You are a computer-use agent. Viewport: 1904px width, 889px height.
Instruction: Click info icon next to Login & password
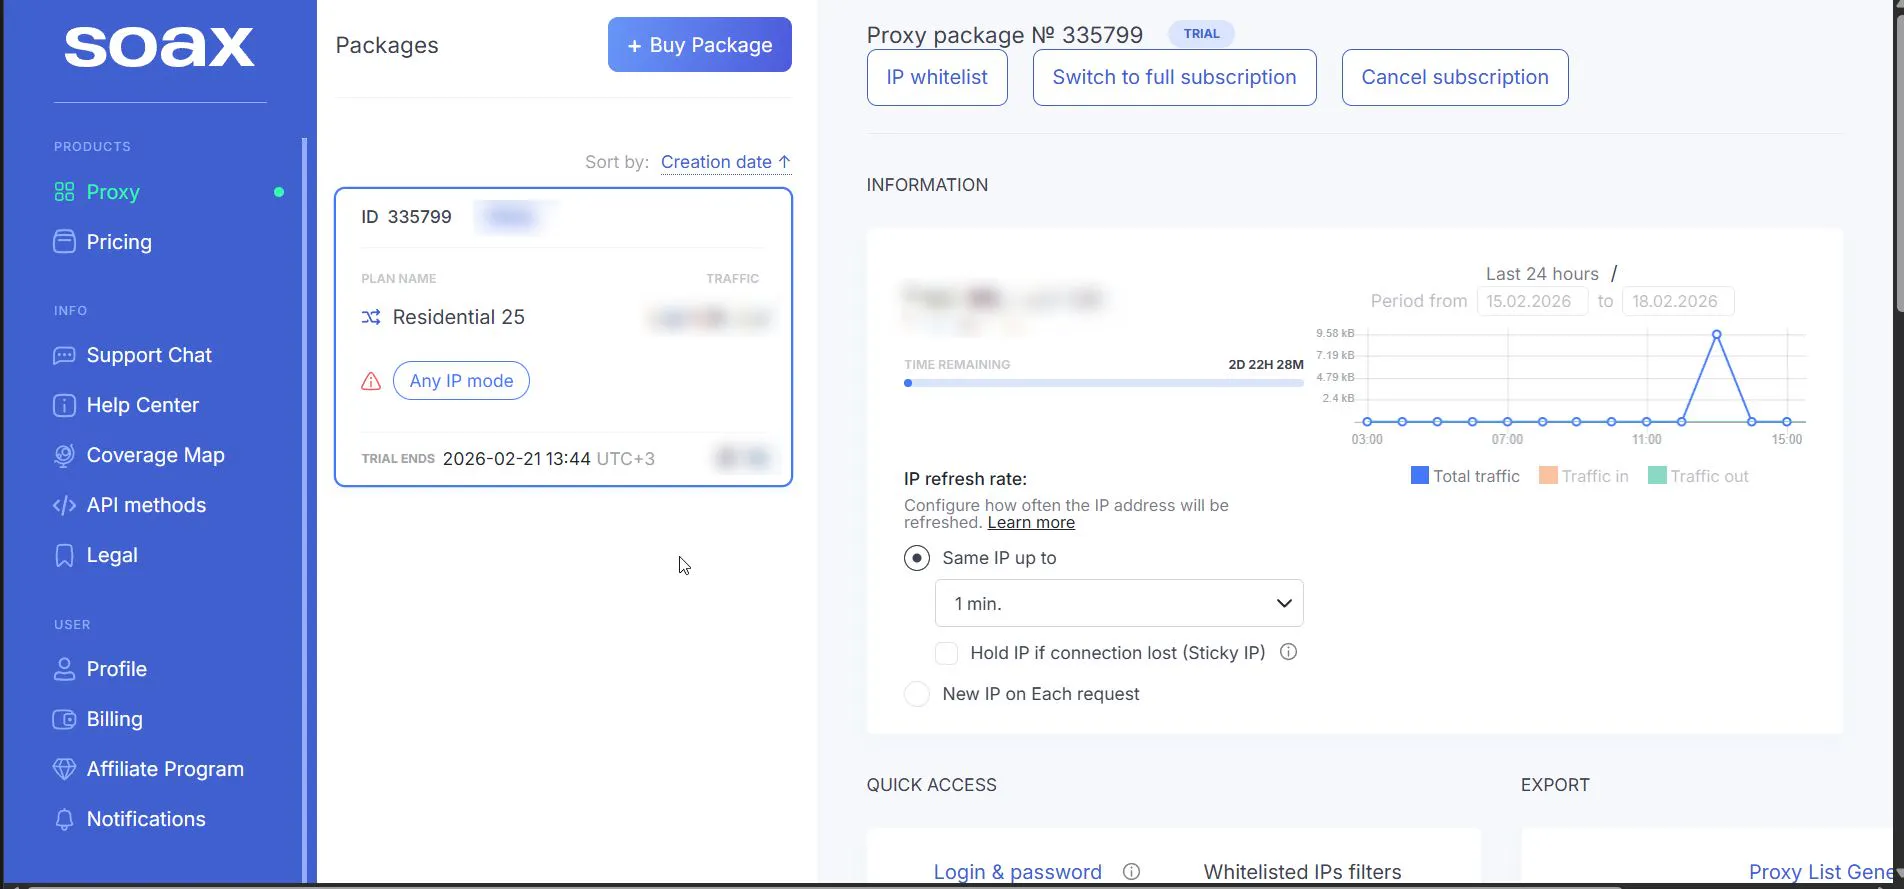(x=1131, y=871)
